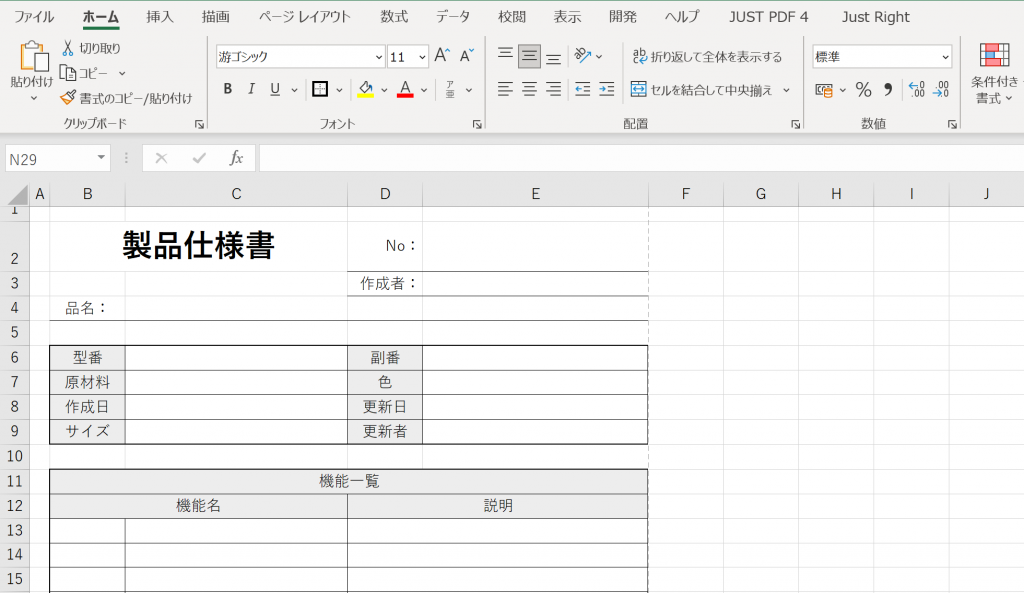Open Conditional Formatting icon
1024x593 pixels.
point(994,56)
